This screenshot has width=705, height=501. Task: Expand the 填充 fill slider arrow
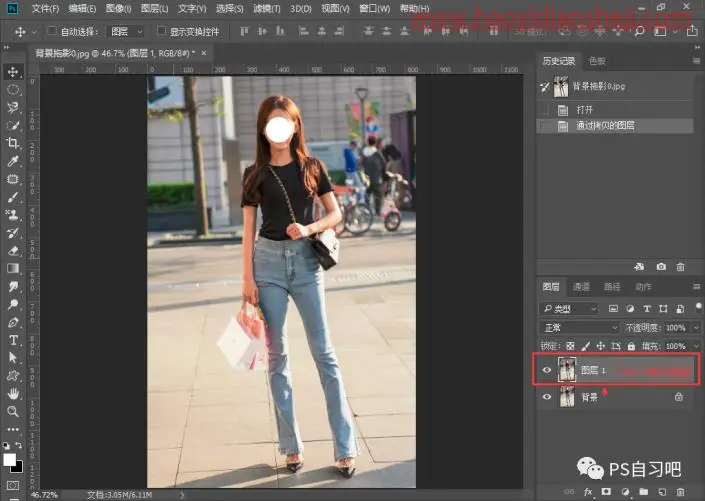point(696,346)
